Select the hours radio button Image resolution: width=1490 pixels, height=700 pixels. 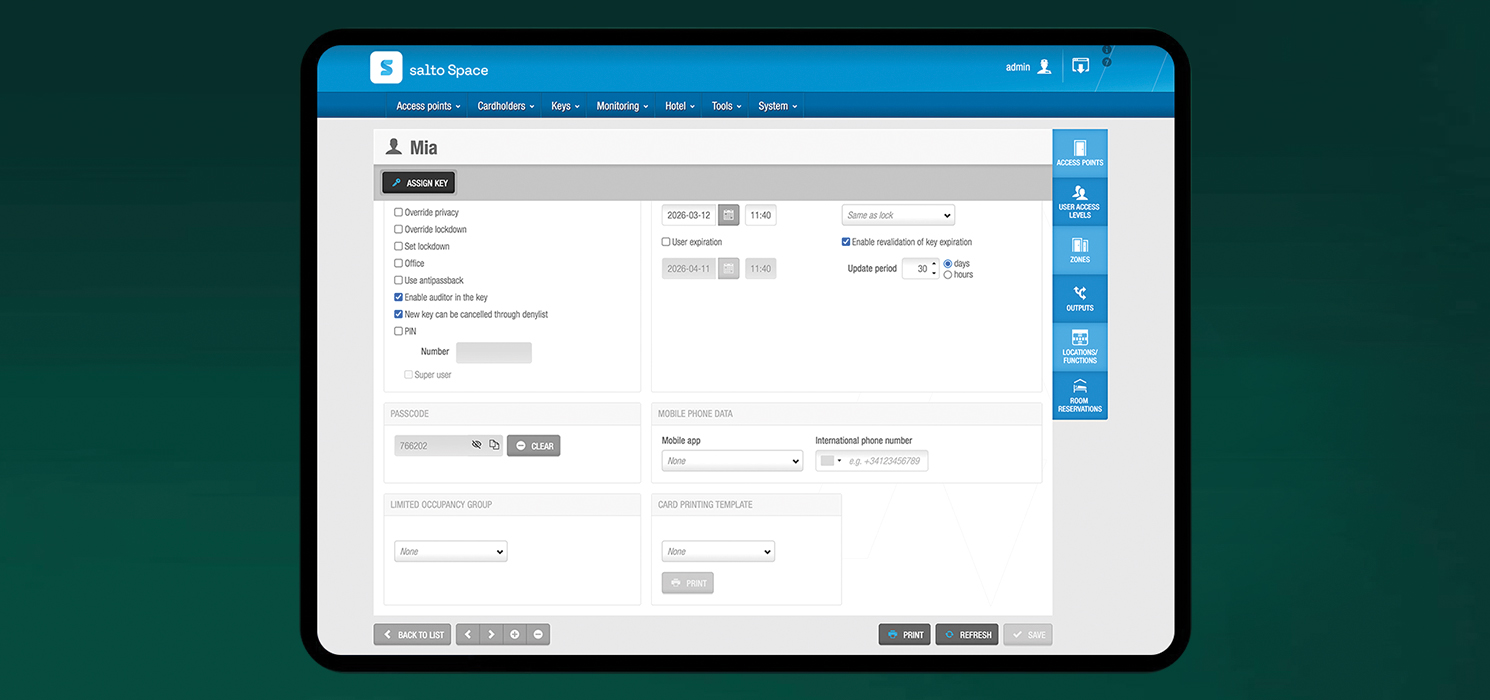pyautogui.click(x=948, y=274)
